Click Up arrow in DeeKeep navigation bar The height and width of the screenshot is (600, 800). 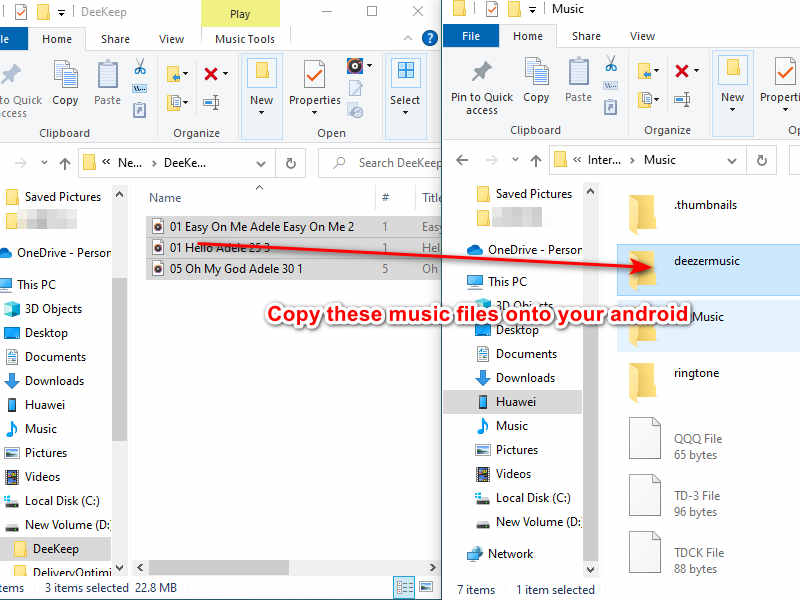(x=65, y=163)
